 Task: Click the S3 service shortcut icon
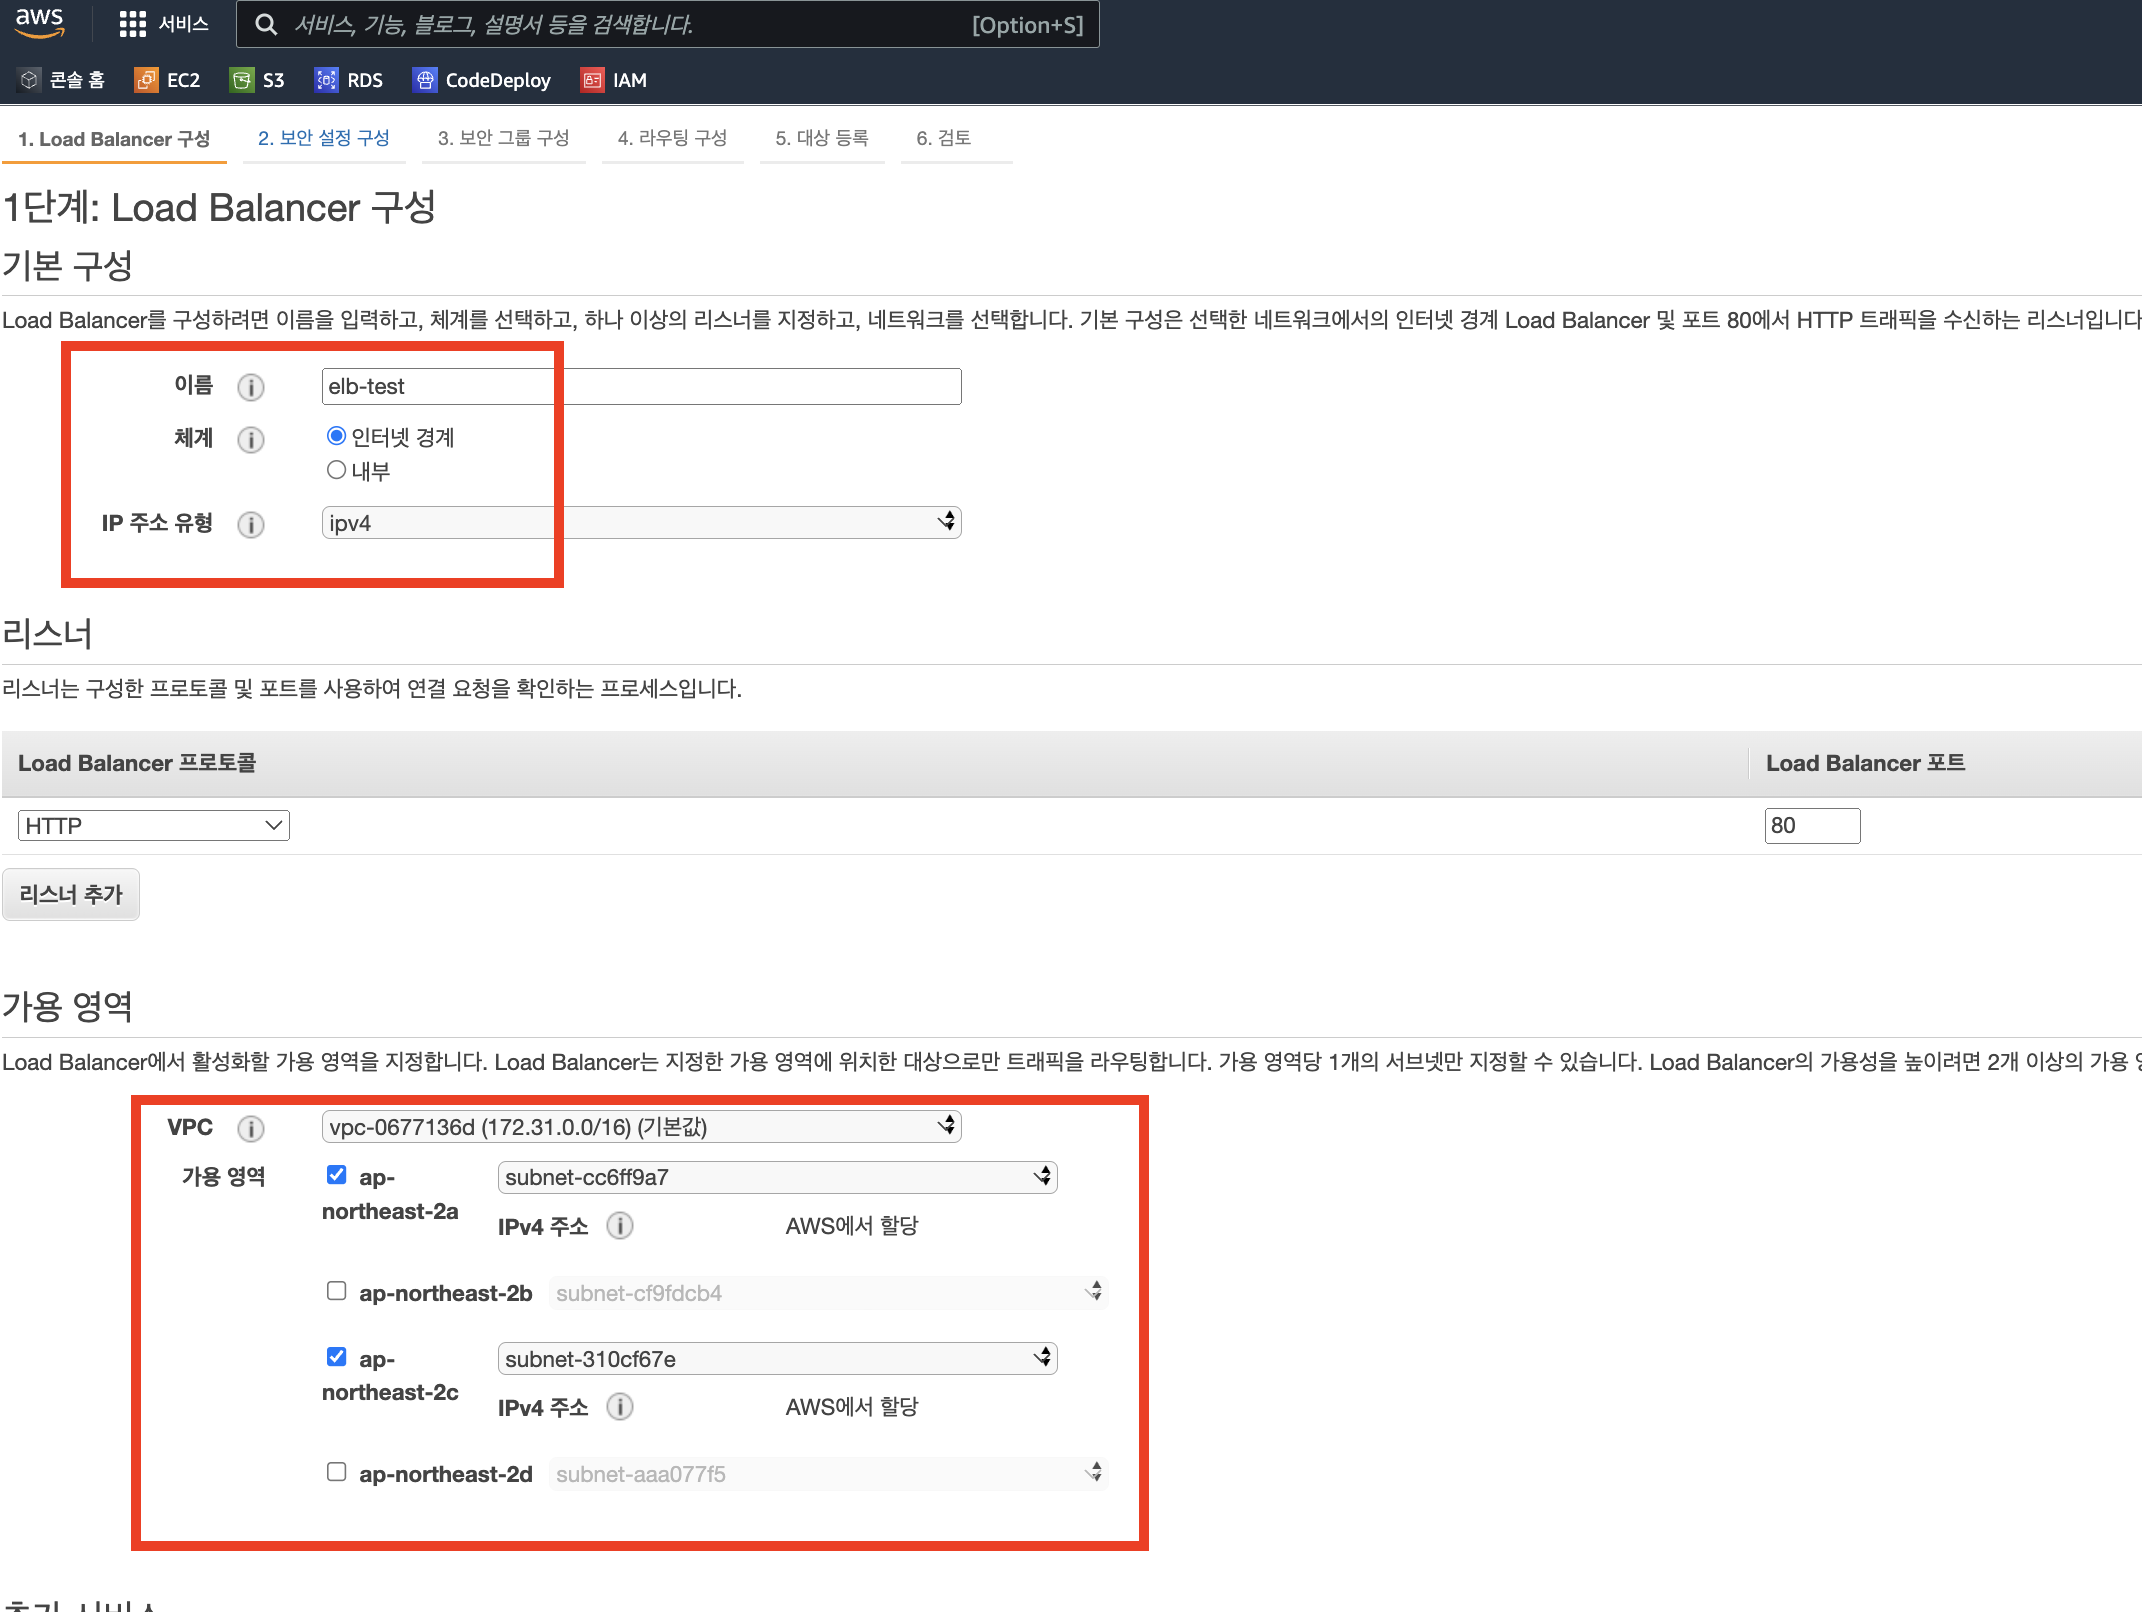tap(241, 80)
